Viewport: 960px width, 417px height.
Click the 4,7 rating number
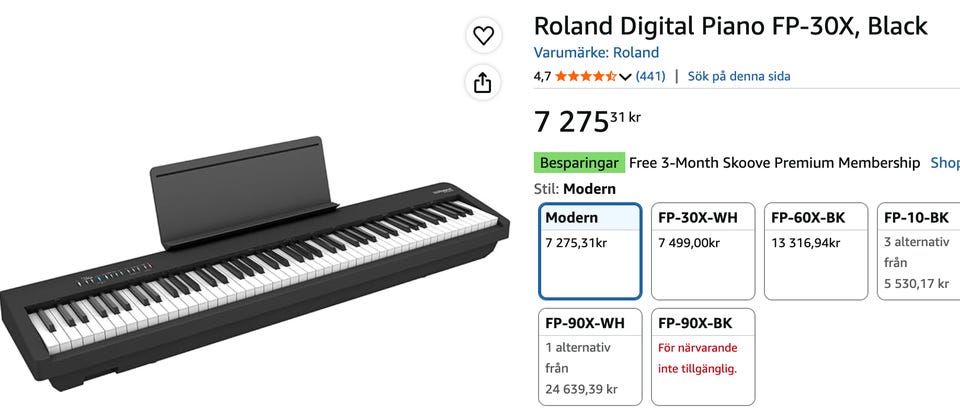pos(542,77)
